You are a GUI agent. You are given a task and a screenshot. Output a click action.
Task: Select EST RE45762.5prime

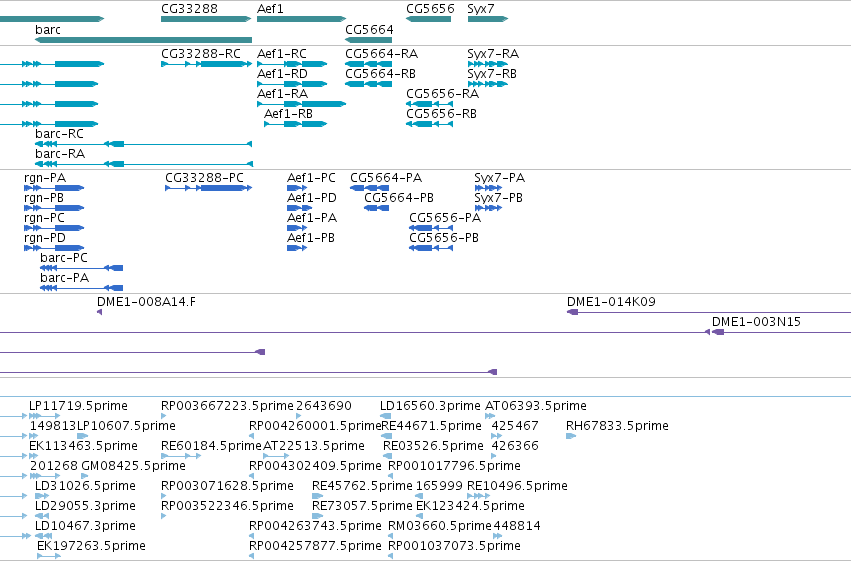(363, 486)
